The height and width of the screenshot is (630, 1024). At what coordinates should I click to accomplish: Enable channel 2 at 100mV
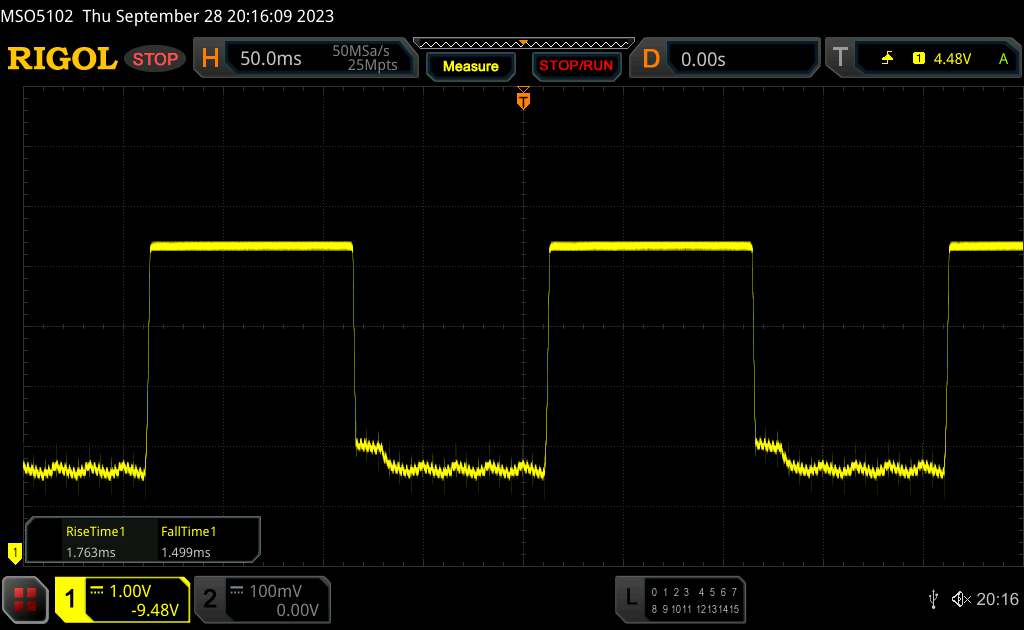pos(261,599)
